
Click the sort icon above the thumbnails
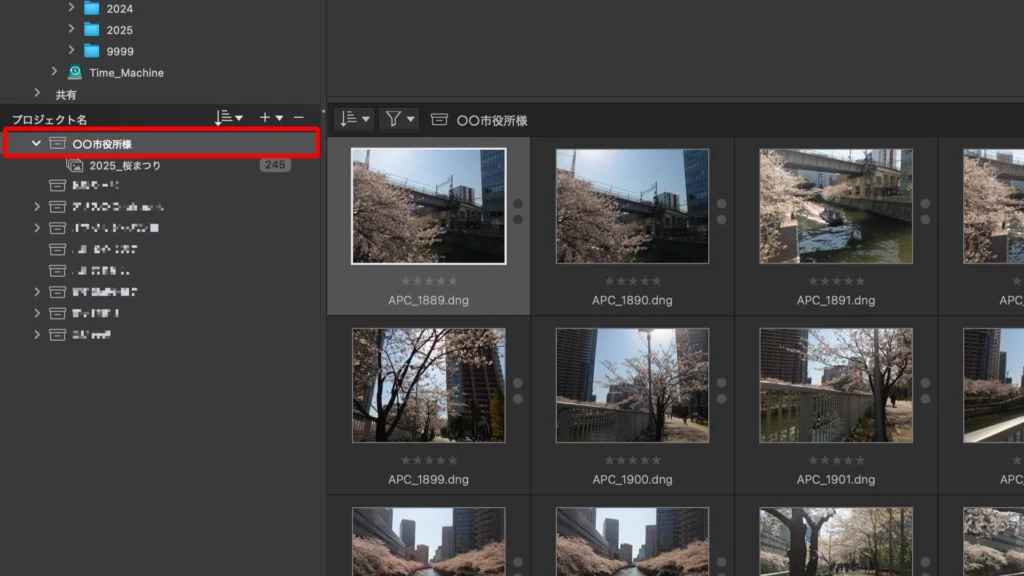click(x=348, y=119)
